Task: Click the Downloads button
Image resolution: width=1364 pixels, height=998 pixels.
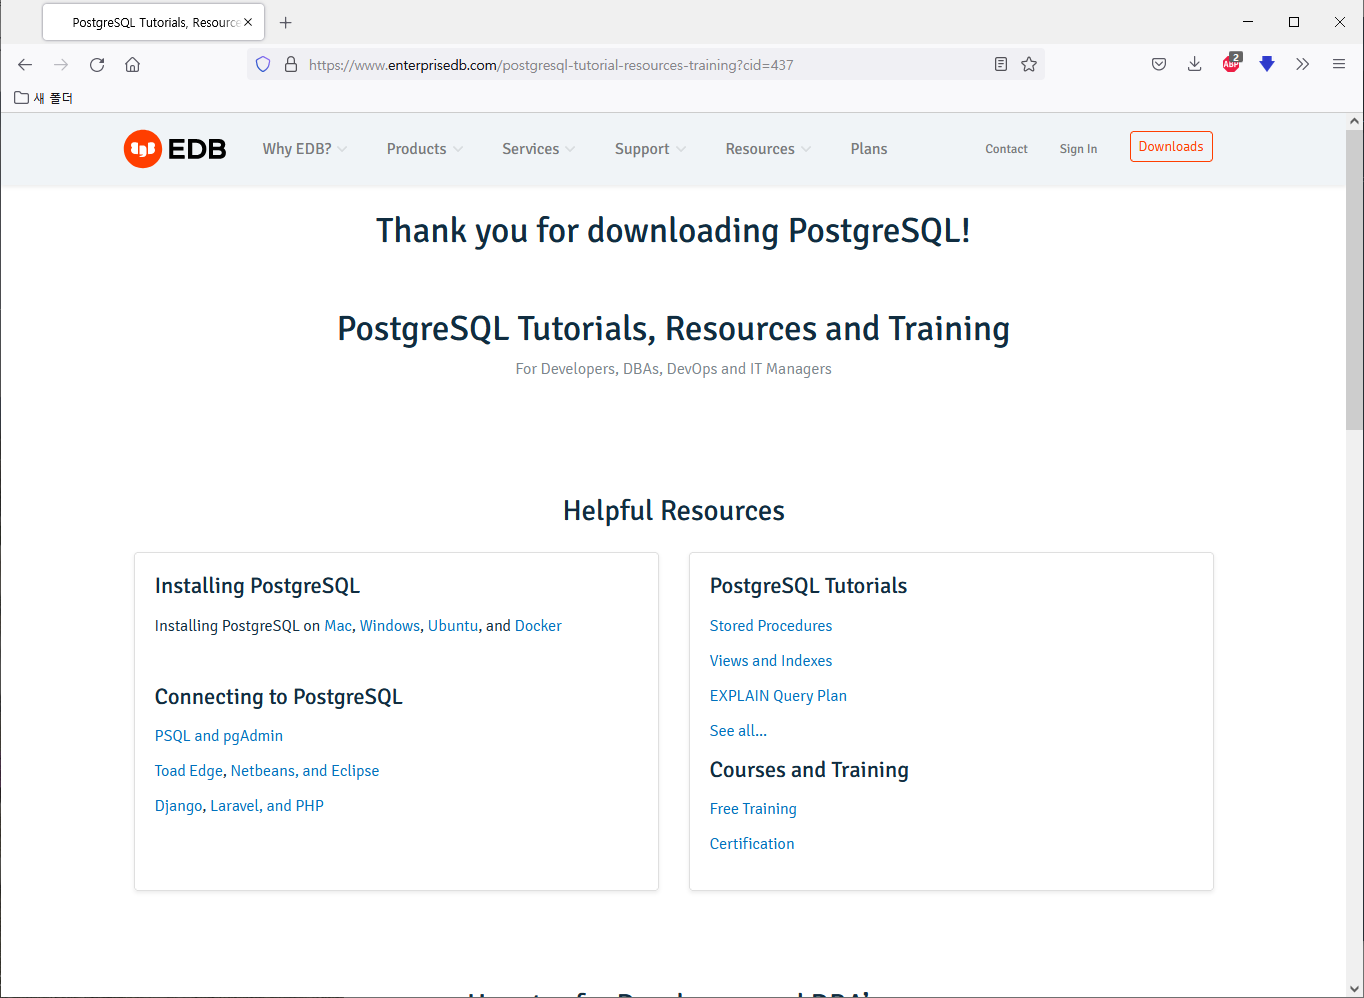Action: pos(1171,147)
